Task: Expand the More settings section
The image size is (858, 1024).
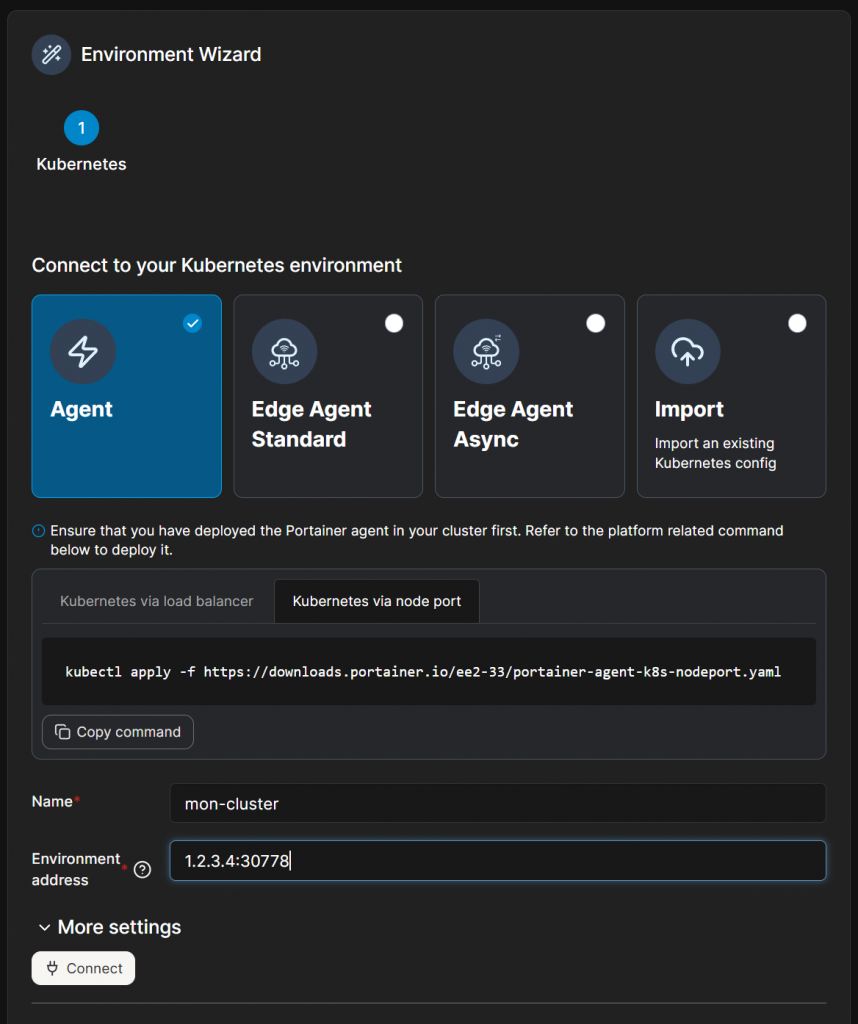Action: click(x=109, y=927)
